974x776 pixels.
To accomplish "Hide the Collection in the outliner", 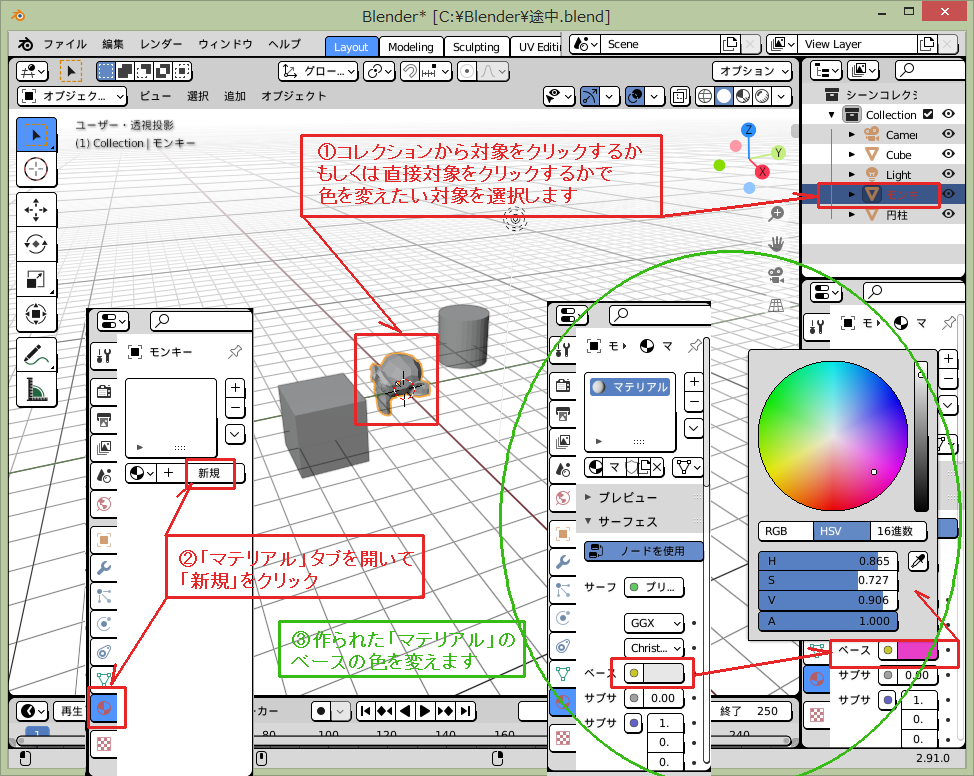I will coord(949,114).
